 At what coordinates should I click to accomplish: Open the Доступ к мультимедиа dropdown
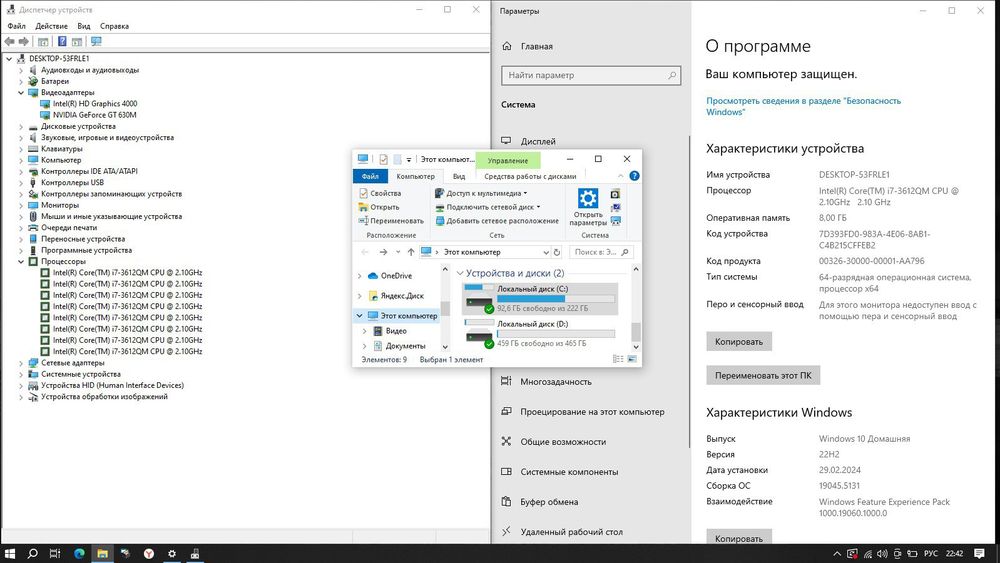(482, 193)
